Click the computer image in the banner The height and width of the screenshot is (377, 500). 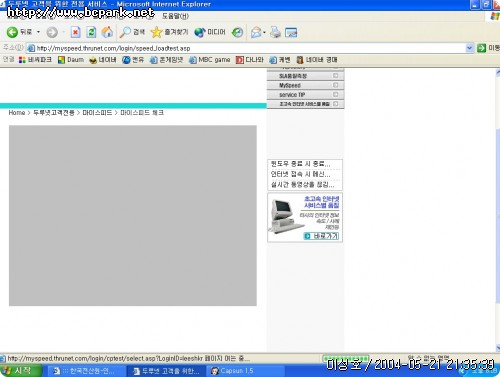[285, 216]
